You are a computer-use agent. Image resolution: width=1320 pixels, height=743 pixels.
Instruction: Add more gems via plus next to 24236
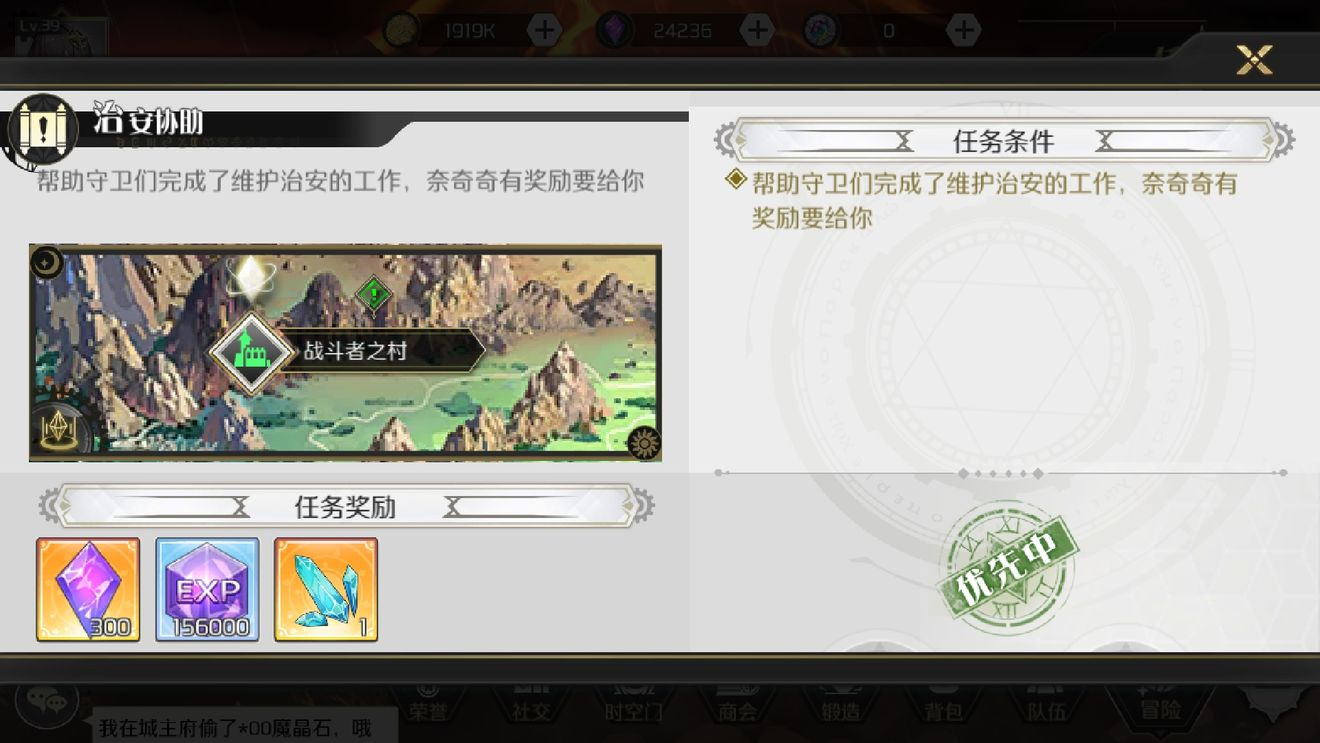(758, 30)
